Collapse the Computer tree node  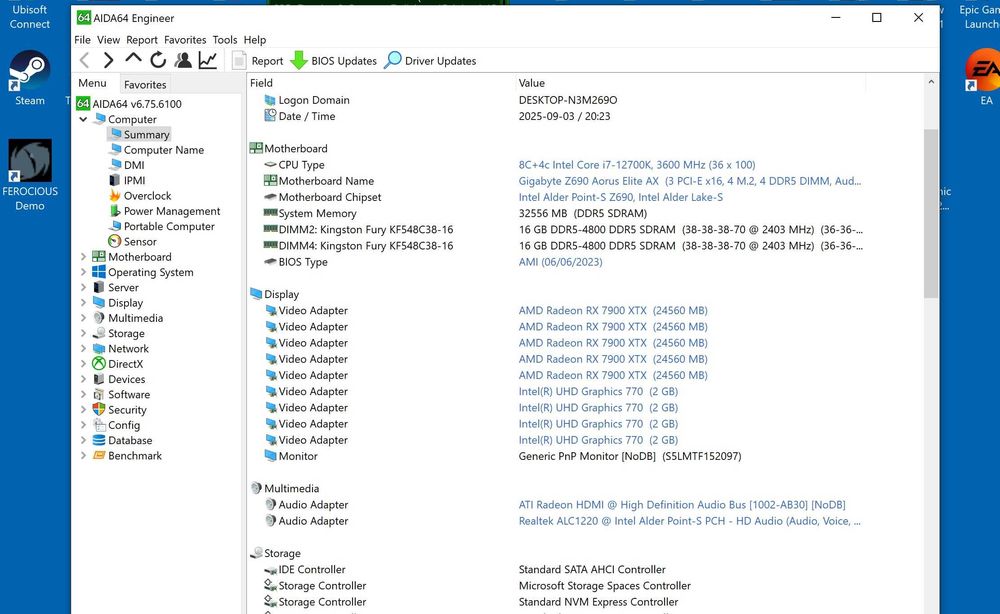point(83,119)
